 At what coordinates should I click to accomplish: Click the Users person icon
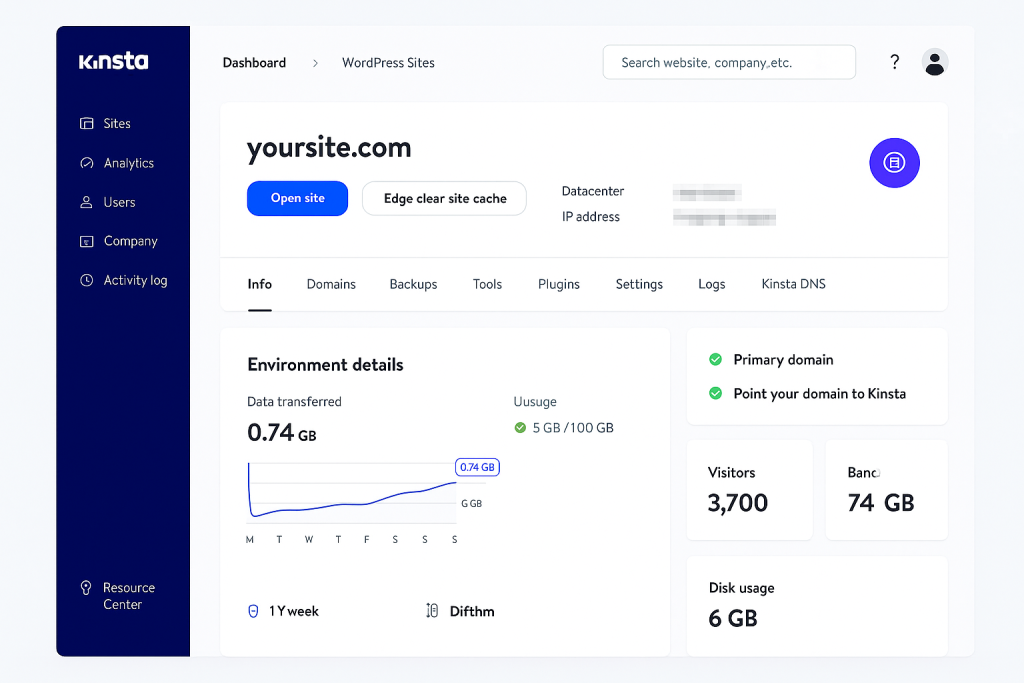pyautogui.click(x=86, y=202)
